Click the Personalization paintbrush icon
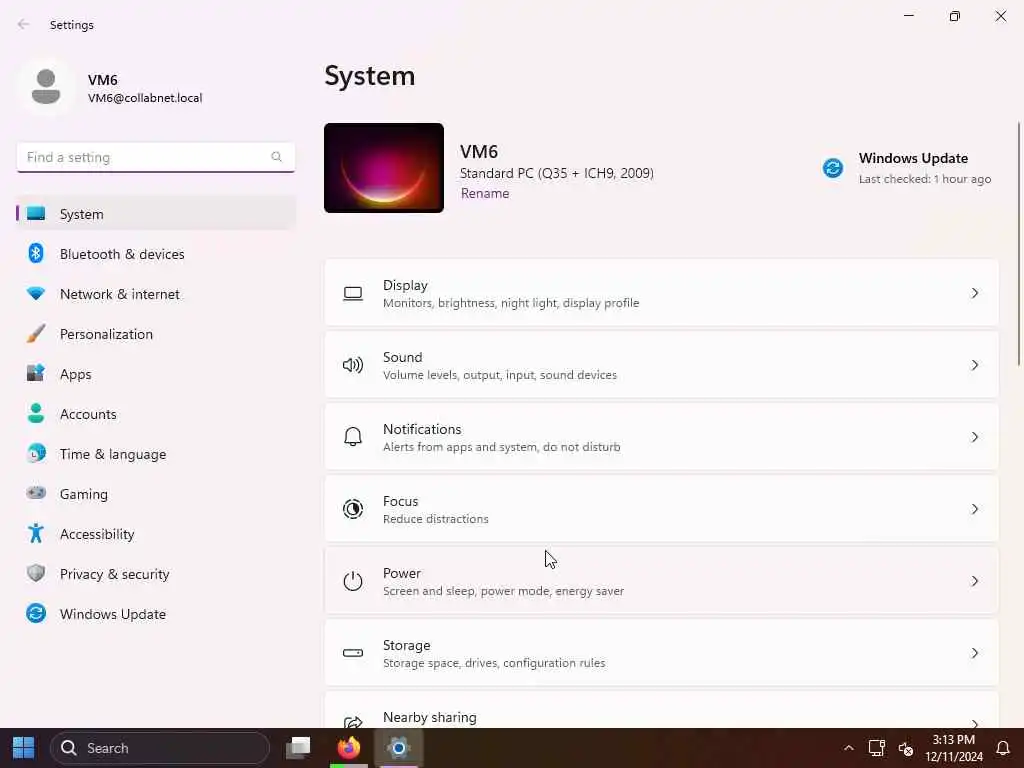Screen dimensions: 1024x768 tap(36, 334)
